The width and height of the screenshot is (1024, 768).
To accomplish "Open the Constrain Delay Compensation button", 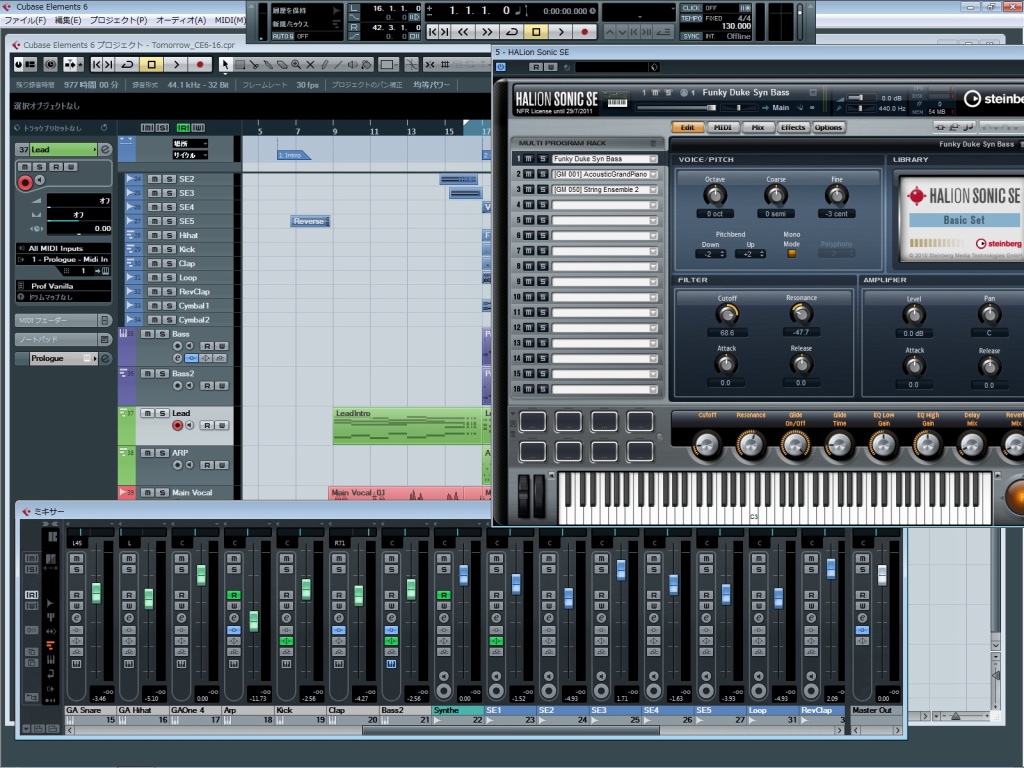I will (50, 65).
